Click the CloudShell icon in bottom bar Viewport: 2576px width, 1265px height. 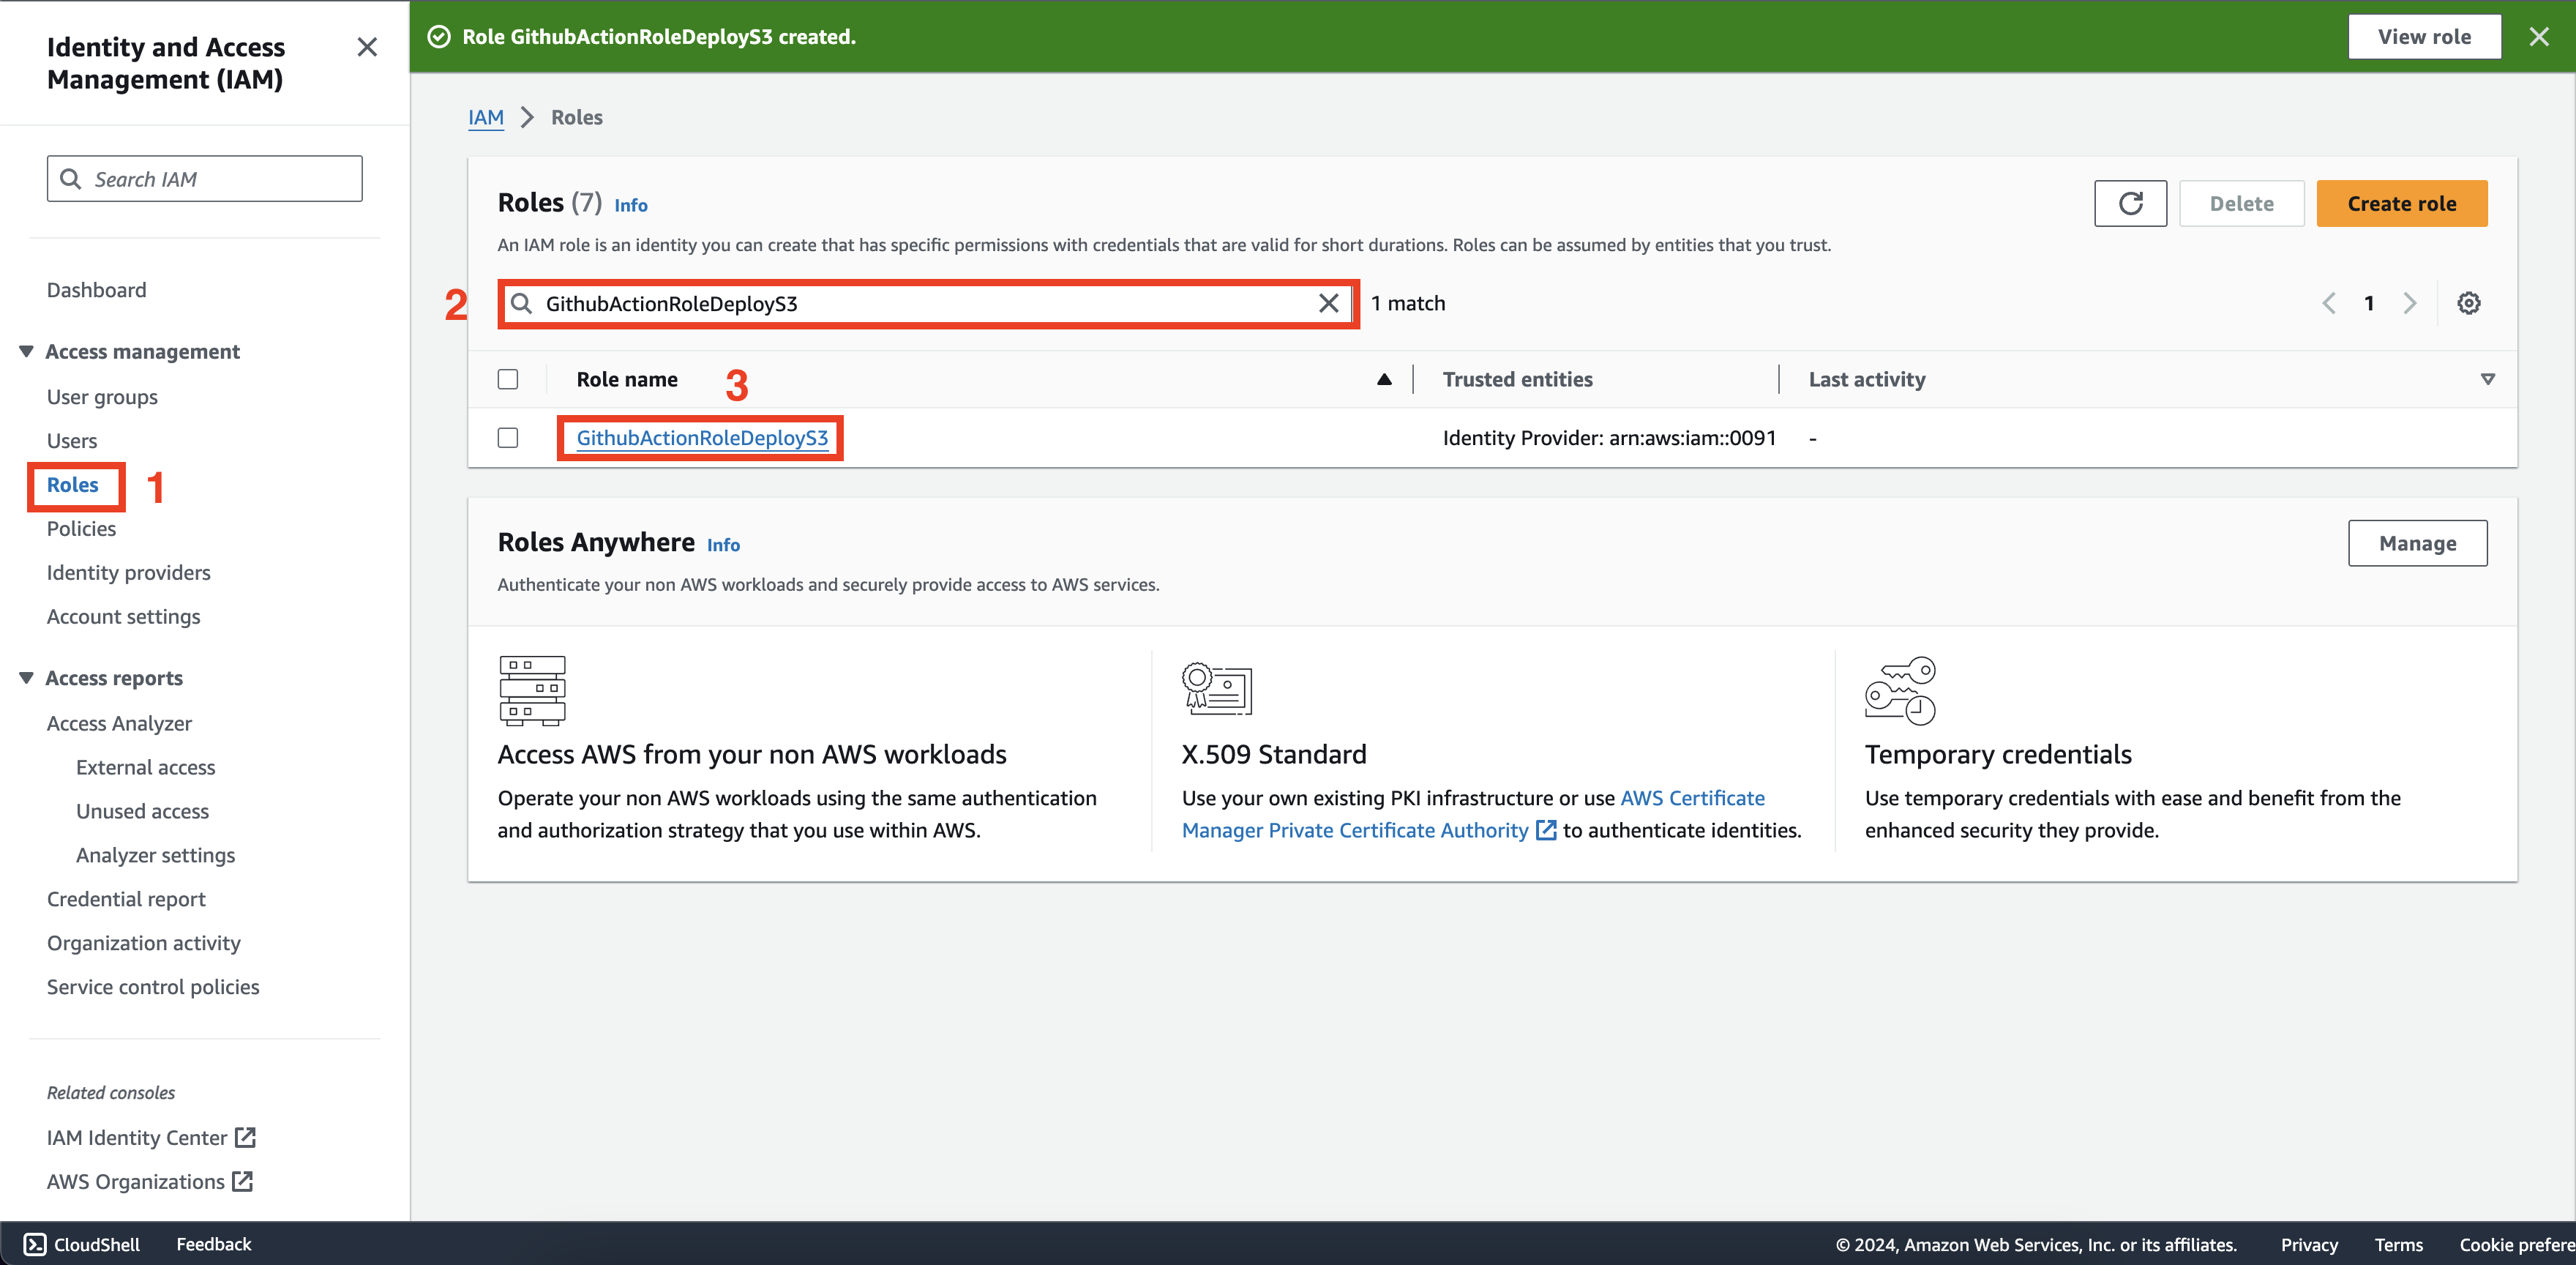[x=34, y=1244]
